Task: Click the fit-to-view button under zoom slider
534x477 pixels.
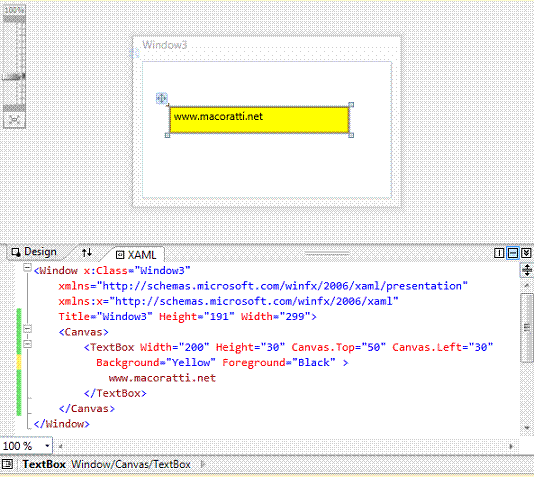Action: (x=14, y=120)
